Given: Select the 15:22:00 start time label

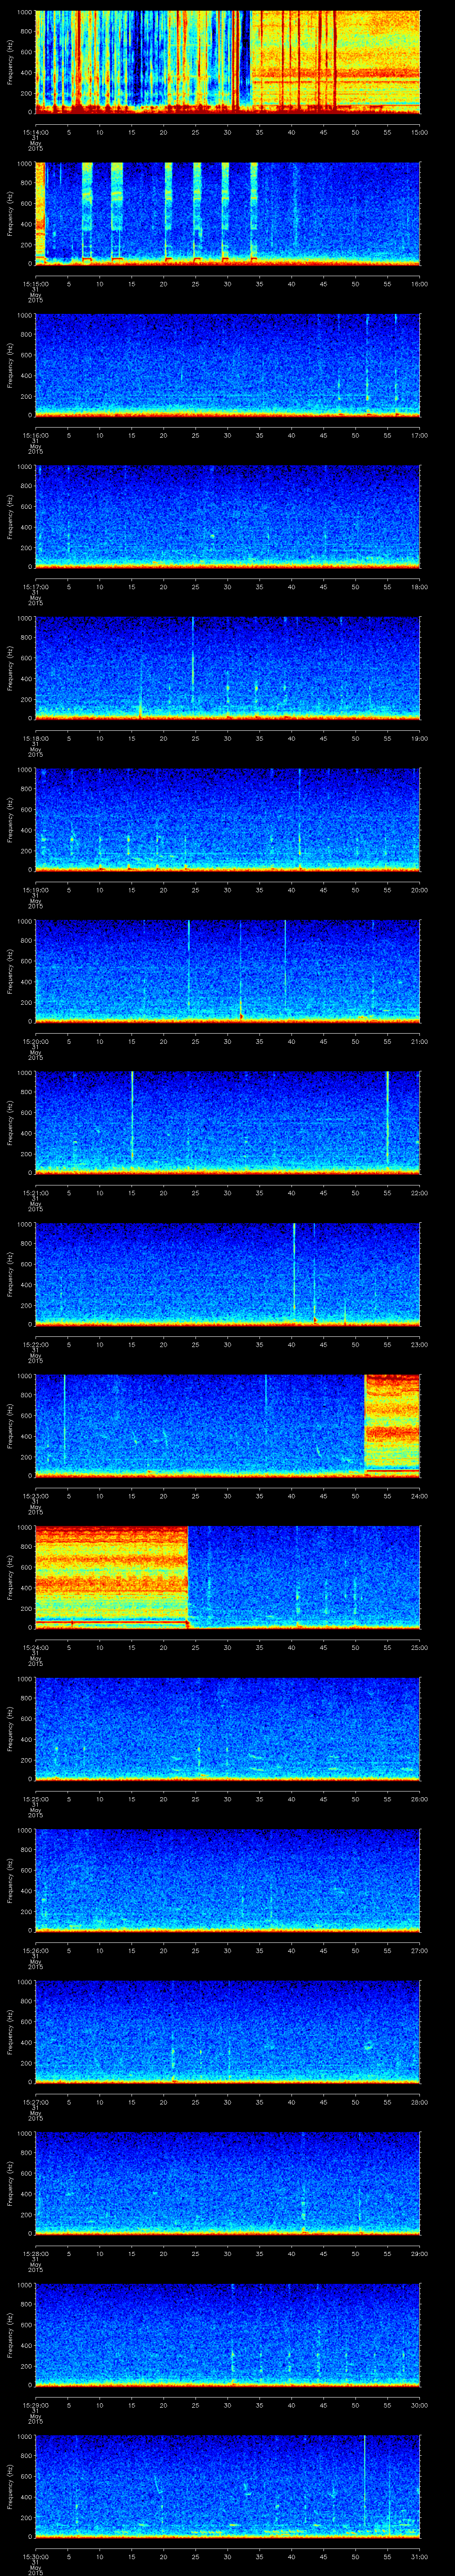Looking at the screenshot, I should 35,1344.
